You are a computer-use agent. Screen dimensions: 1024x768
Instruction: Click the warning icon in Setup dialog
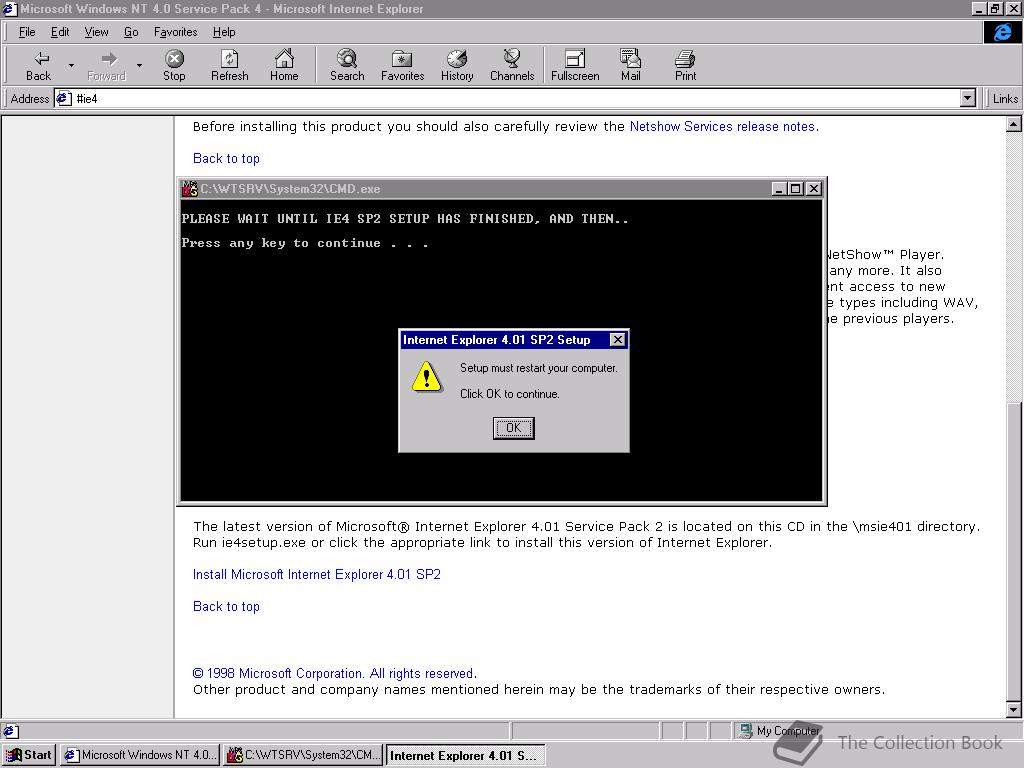coord(427,377)
